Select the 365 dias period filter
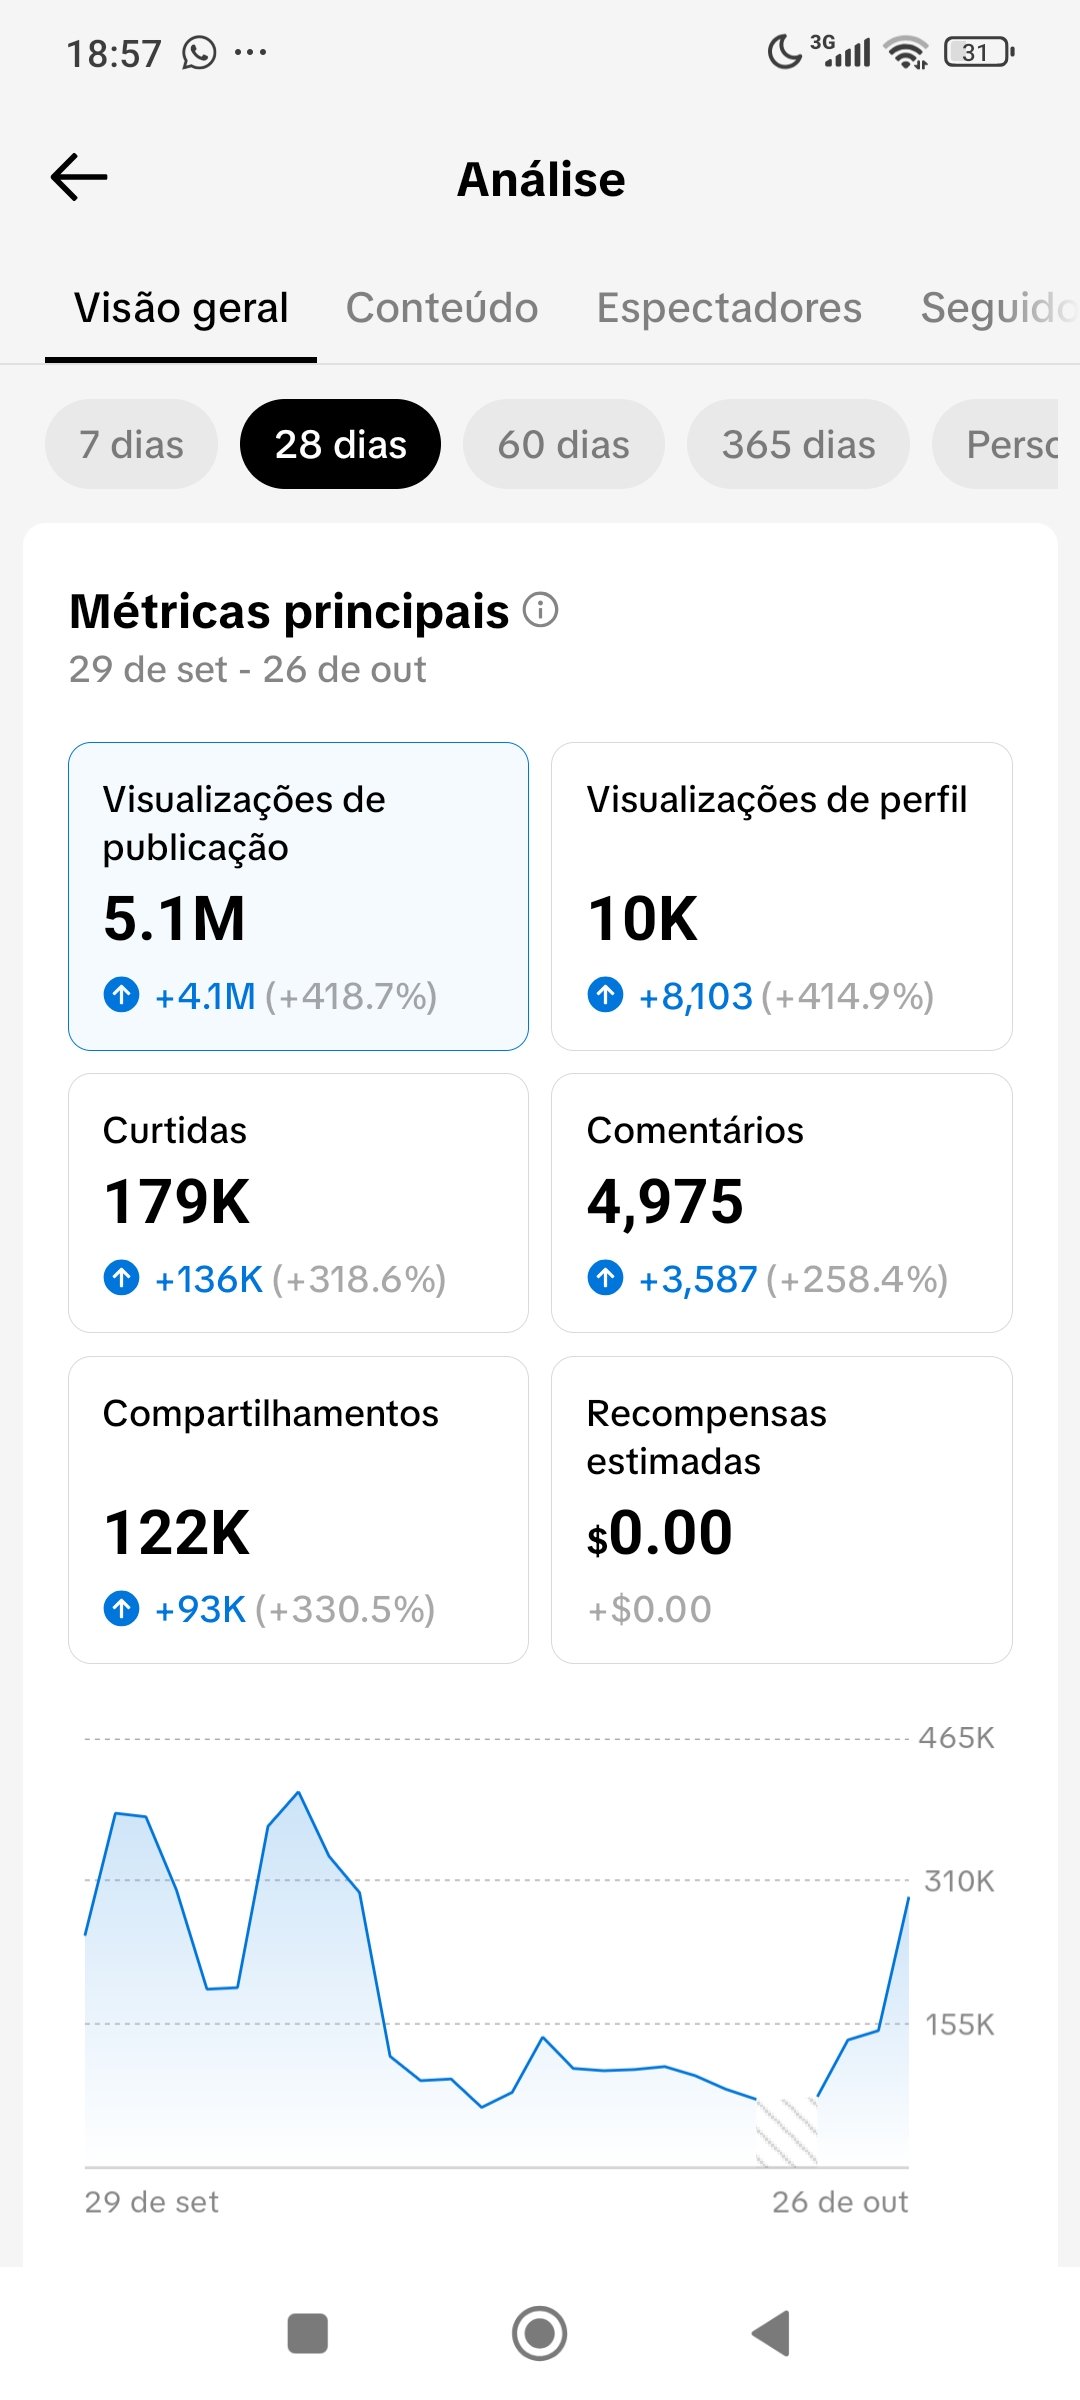 coord(798,444)
